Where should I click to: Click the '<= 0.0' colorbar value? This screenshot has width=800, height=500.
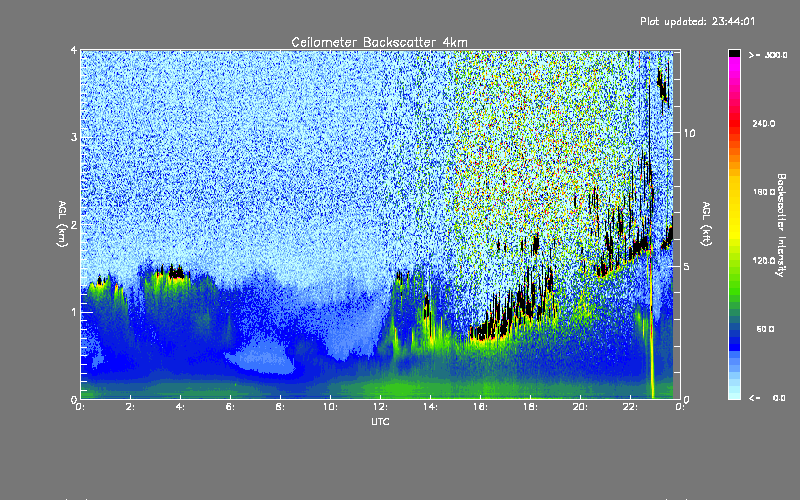[x=767, y=398]
